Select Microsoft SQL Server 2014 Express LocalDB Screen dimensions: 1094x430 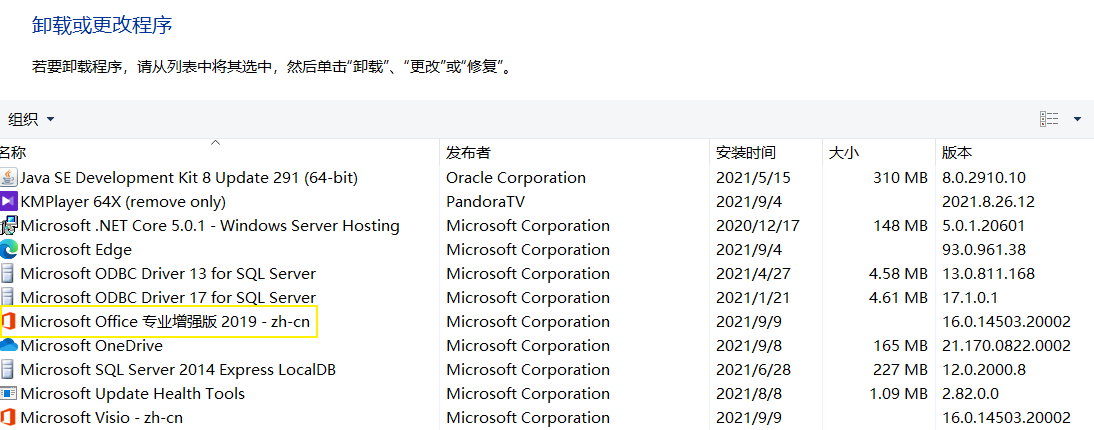178,369
